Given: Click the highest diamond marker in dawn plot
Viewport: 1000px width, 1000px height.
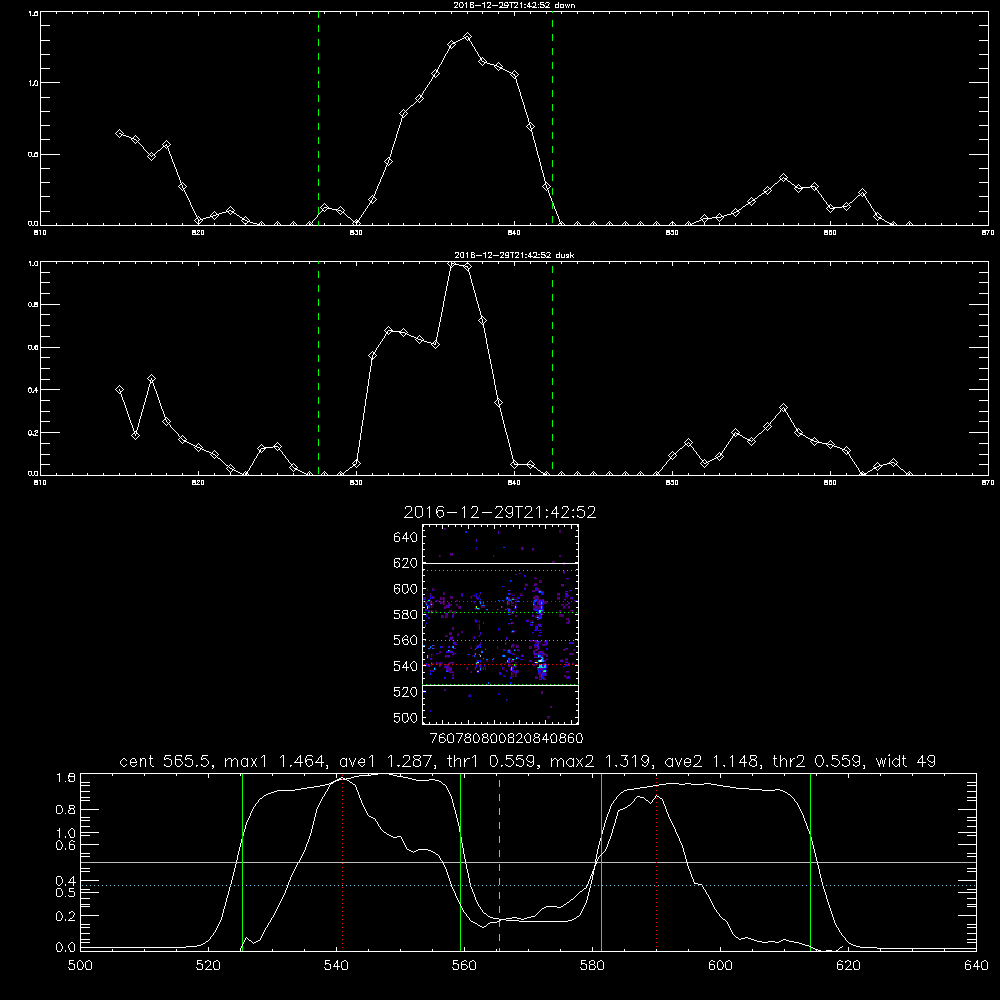Looking at the screenshot, I should point(467,36).
